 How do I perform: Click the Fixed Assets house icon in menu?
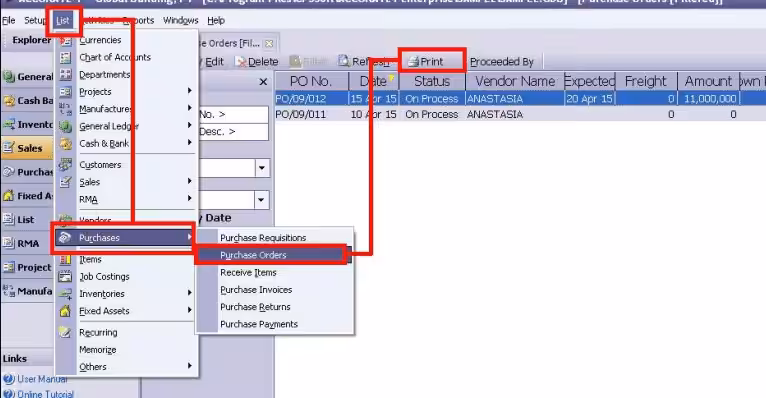[x=65, y=311]
